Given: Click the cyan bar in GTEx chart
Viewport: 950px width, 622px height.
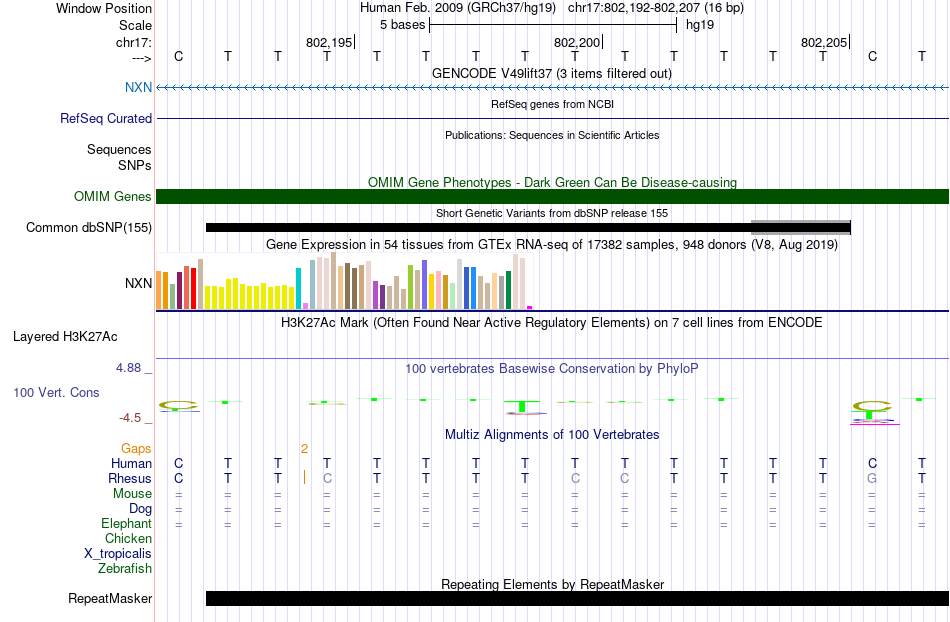Looking at the screenshot, I should (x=298, y=288).
